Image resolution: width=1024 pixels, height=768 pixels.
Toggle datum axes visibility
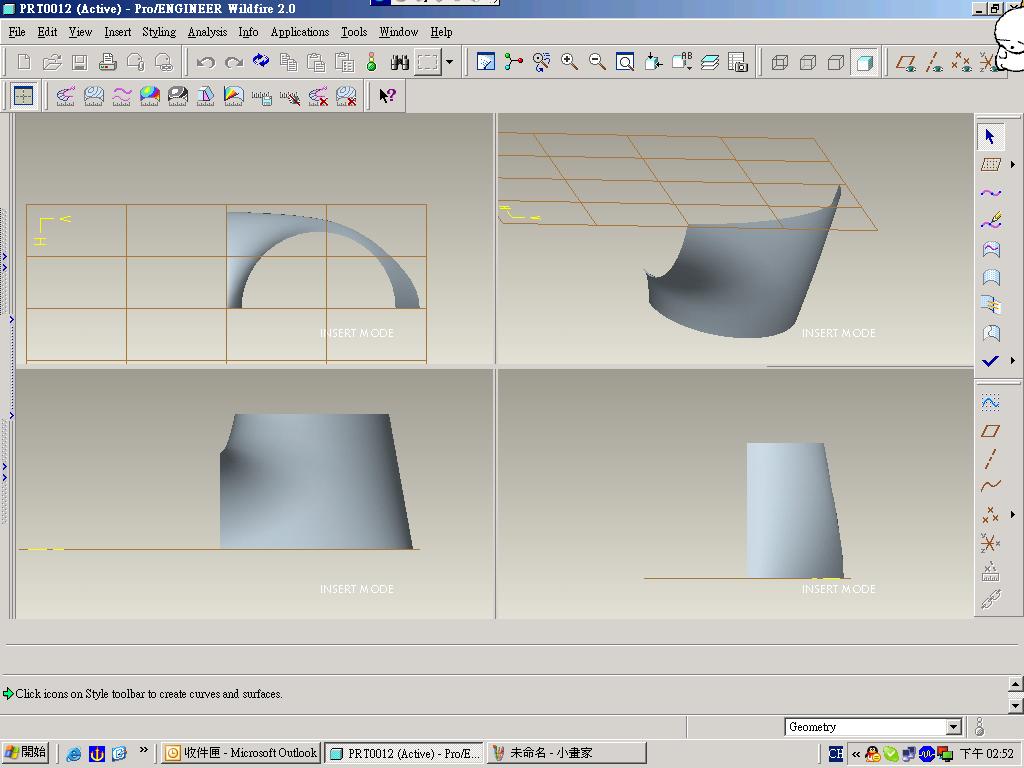pyautogui.click(x=934, y=62)
